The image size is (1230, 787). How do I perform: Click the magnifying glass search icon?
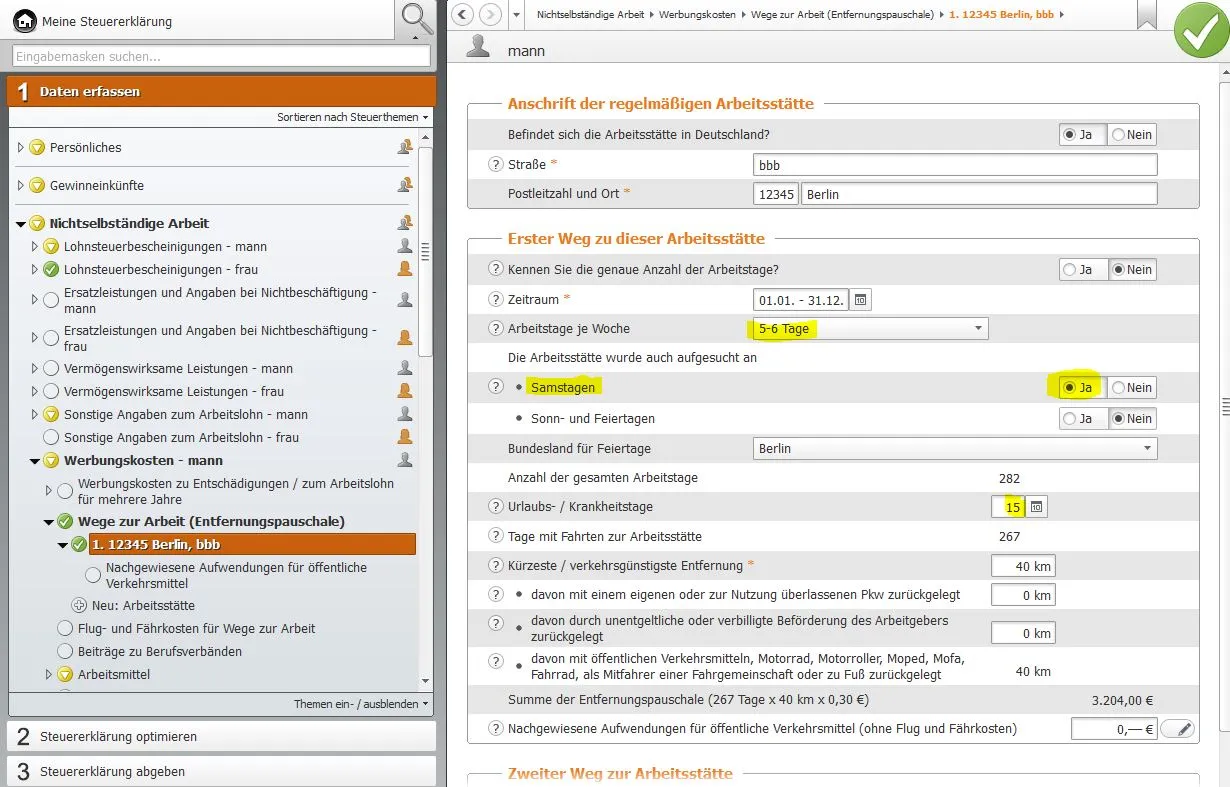[x=416, y=19]
